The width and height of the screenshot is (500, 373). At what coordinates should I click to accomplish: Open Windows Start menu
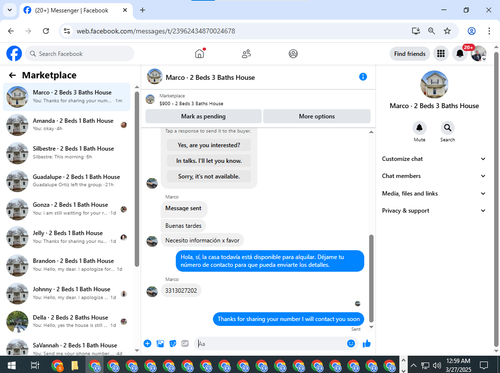11,365
